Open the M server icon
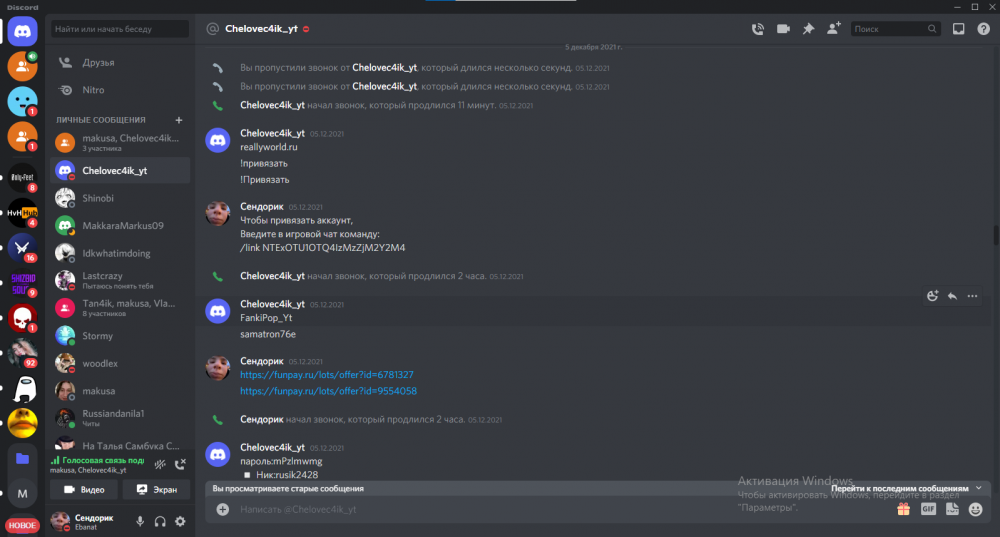Image resolution: width=1000 pixels, height=537 pixels. 22,494
